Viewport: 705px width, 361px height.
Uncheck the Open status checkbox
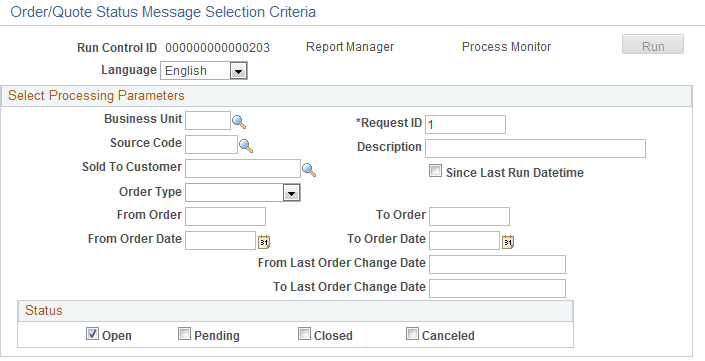pos(92,334)
